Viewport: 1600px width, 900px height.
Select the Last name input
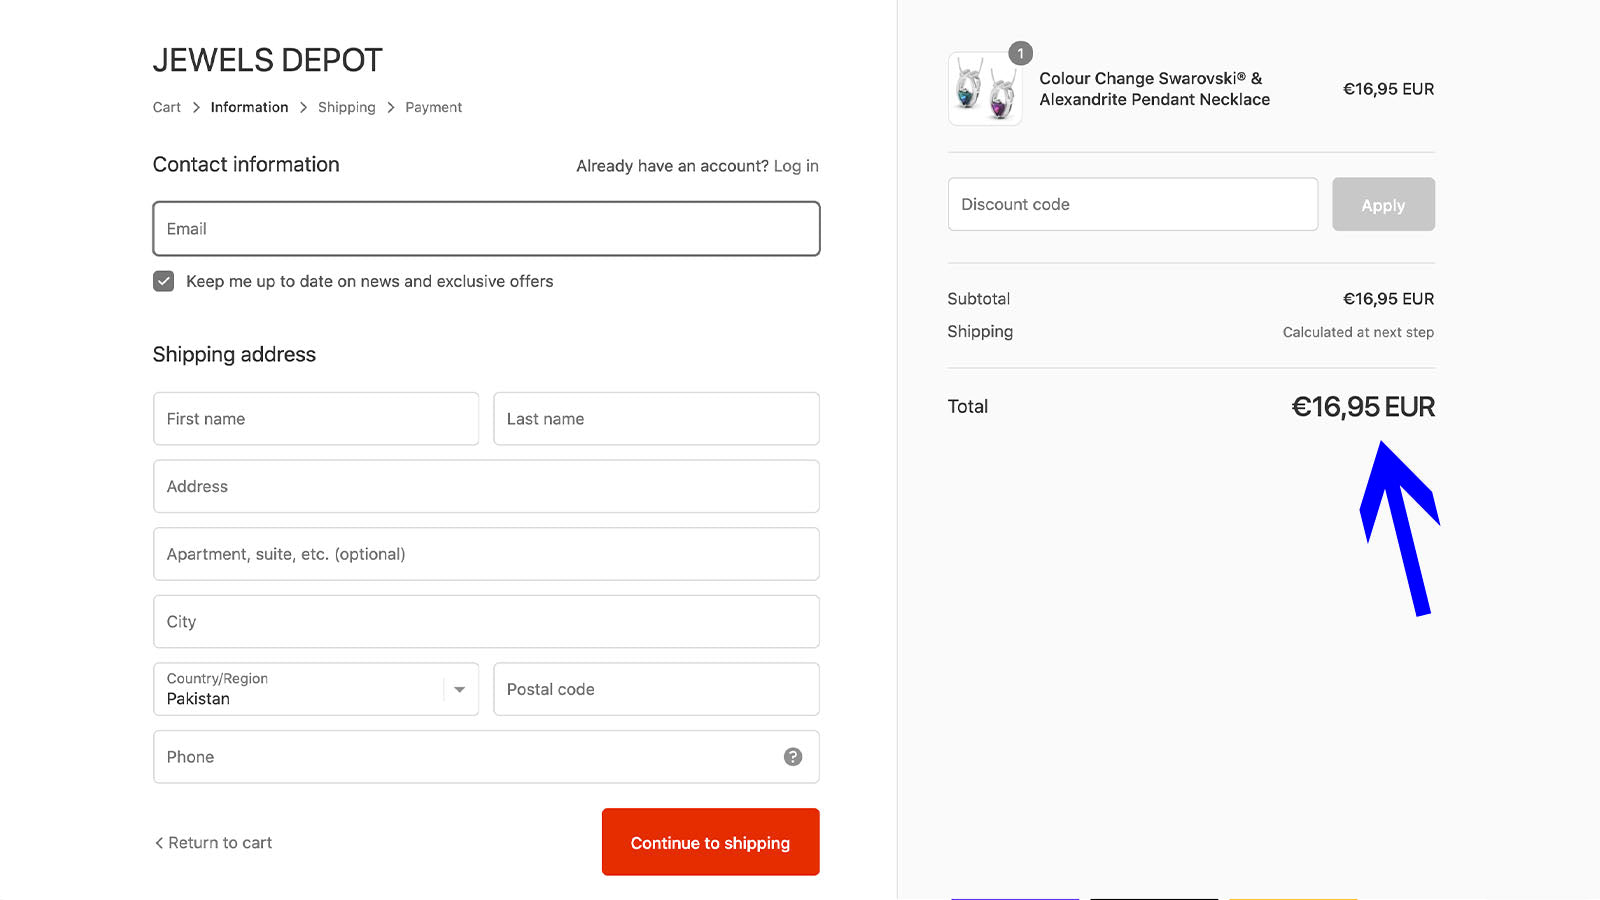[656, 419]
